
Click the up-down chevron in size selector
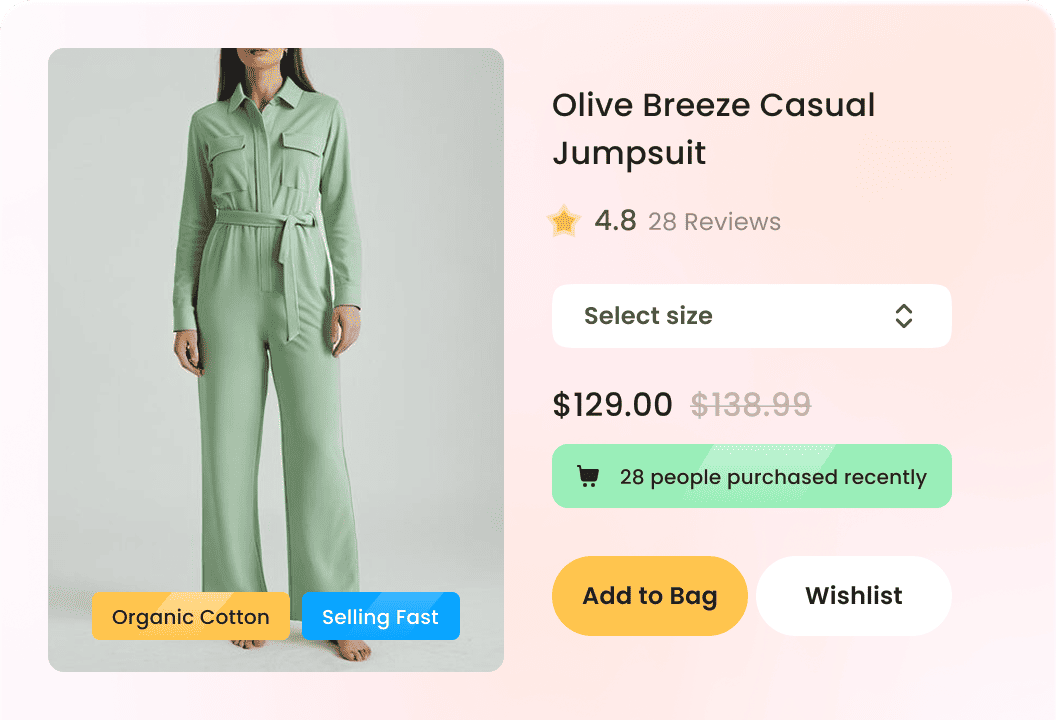pos(904,316)
